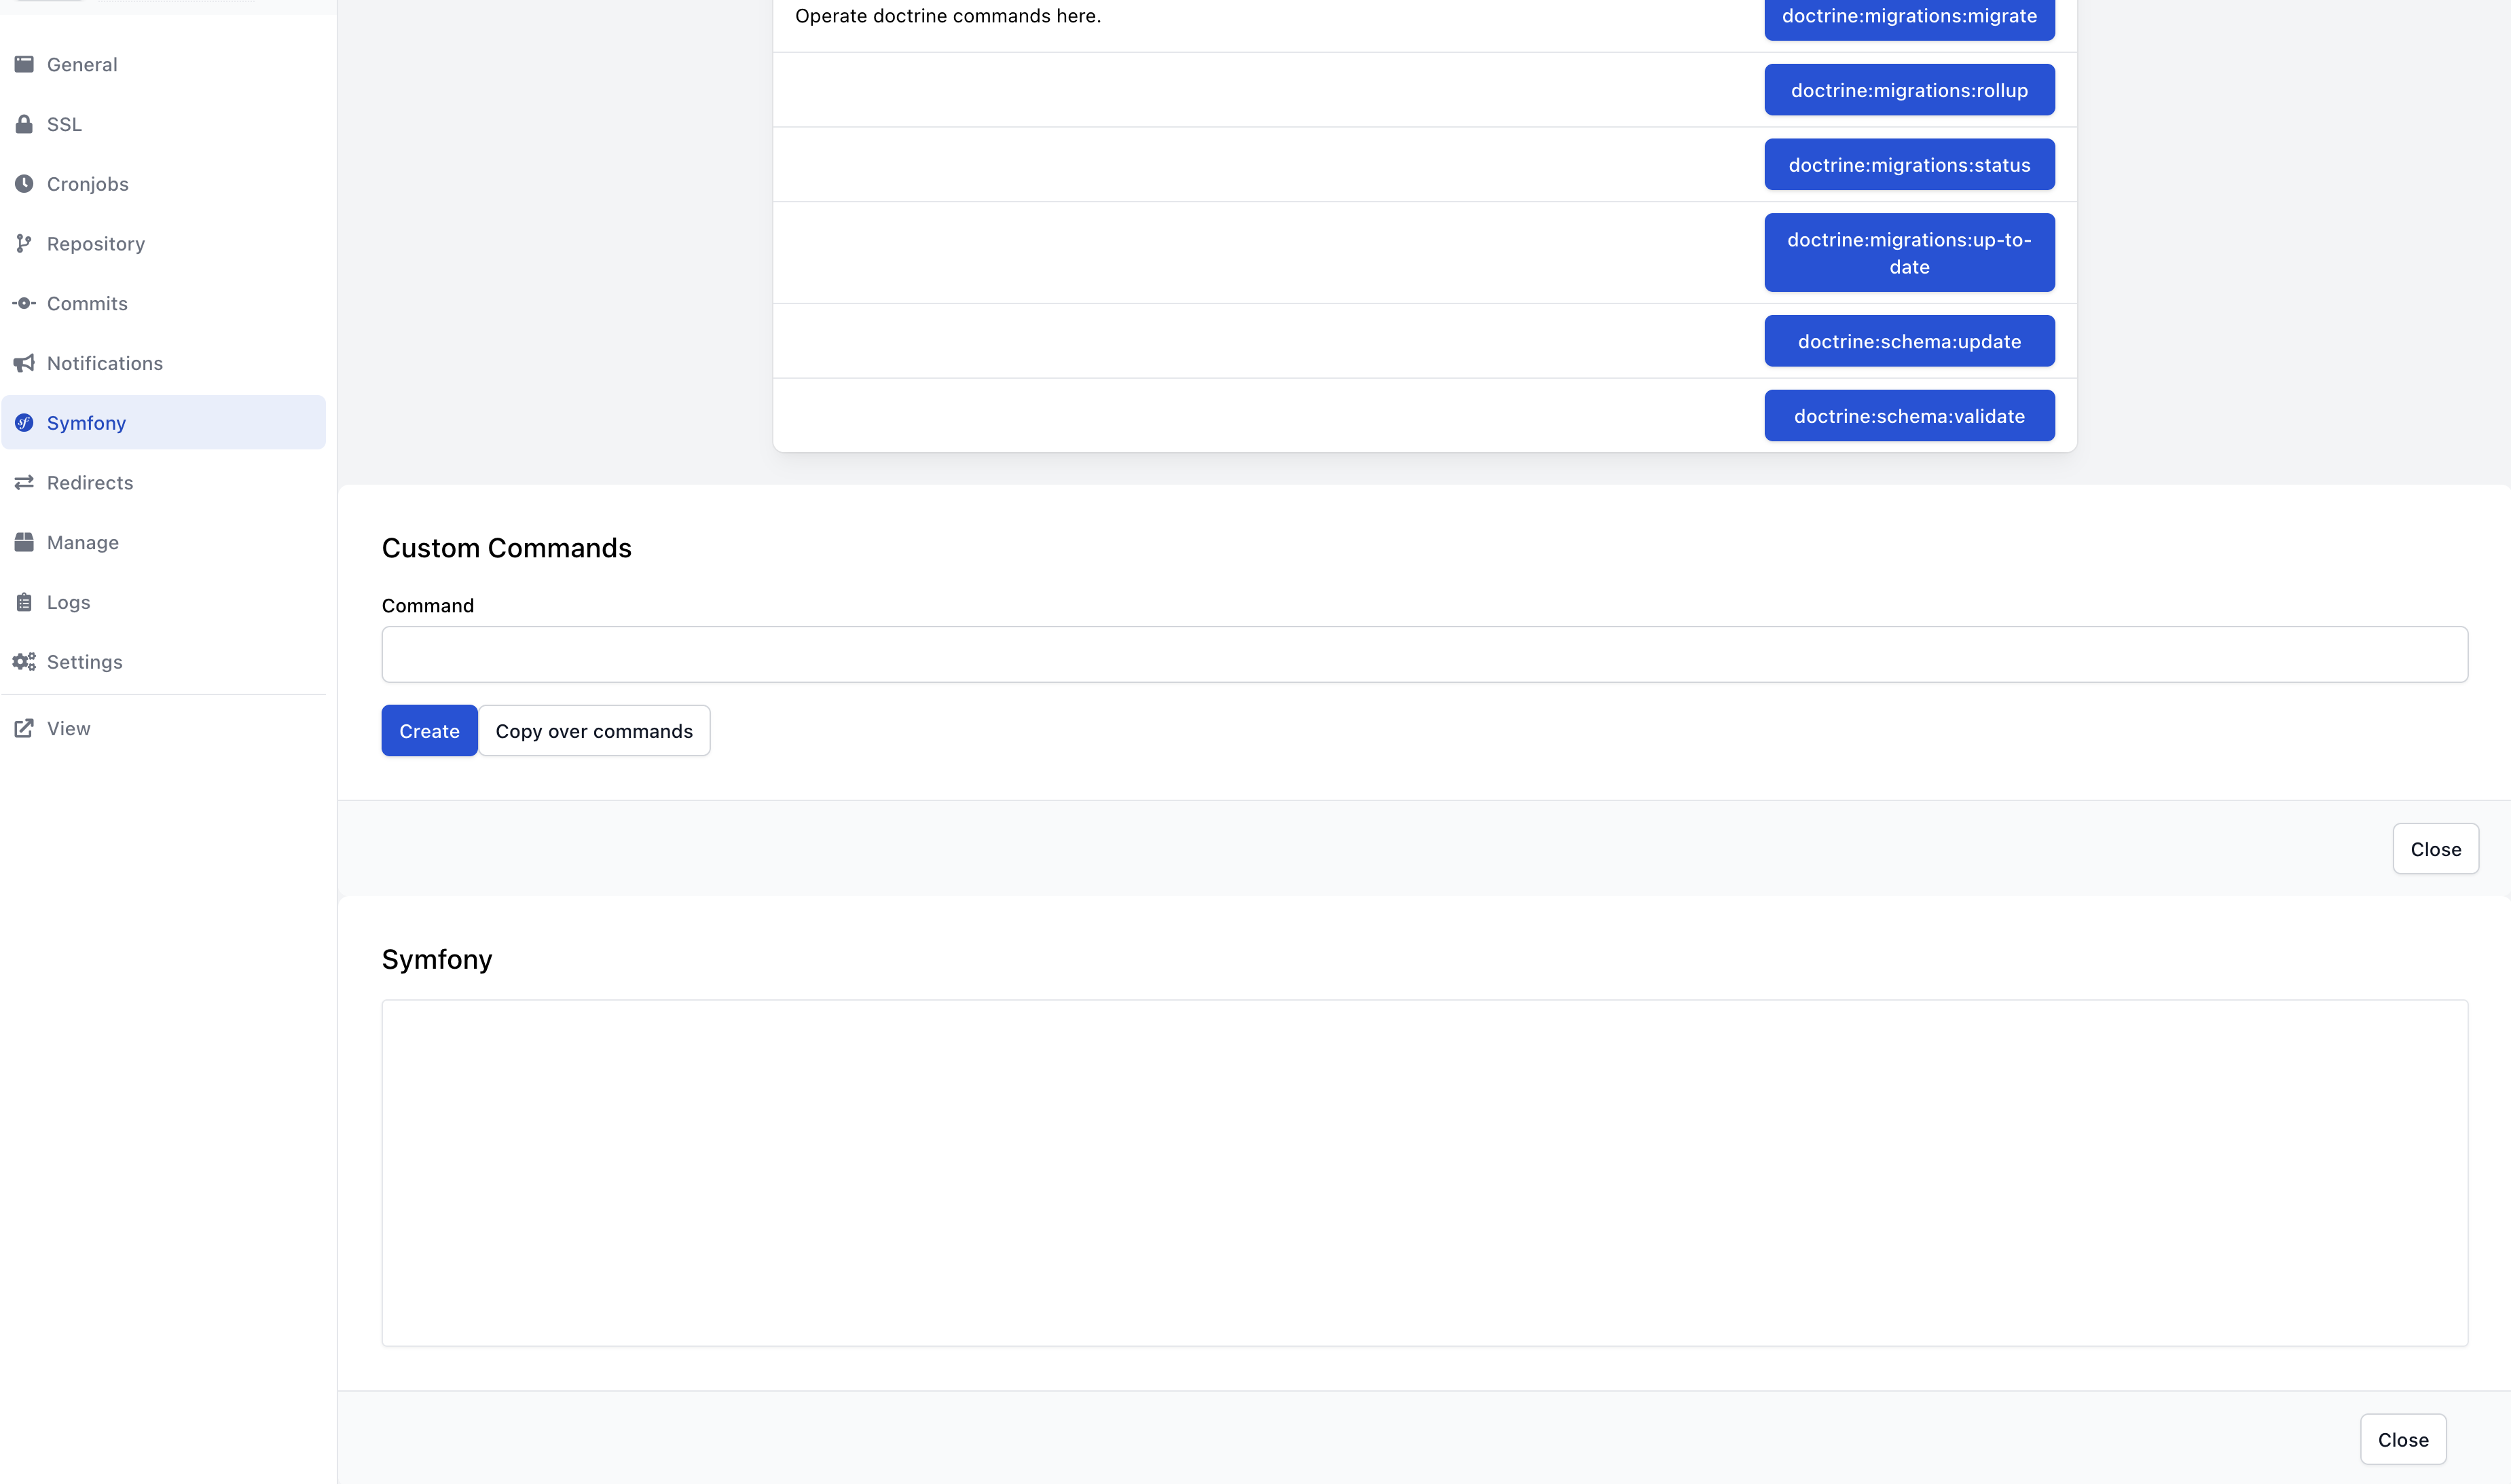Viewport: 2511px width, 1484px height.
Task: Focus the Command input field
Action: (1425, 655)
